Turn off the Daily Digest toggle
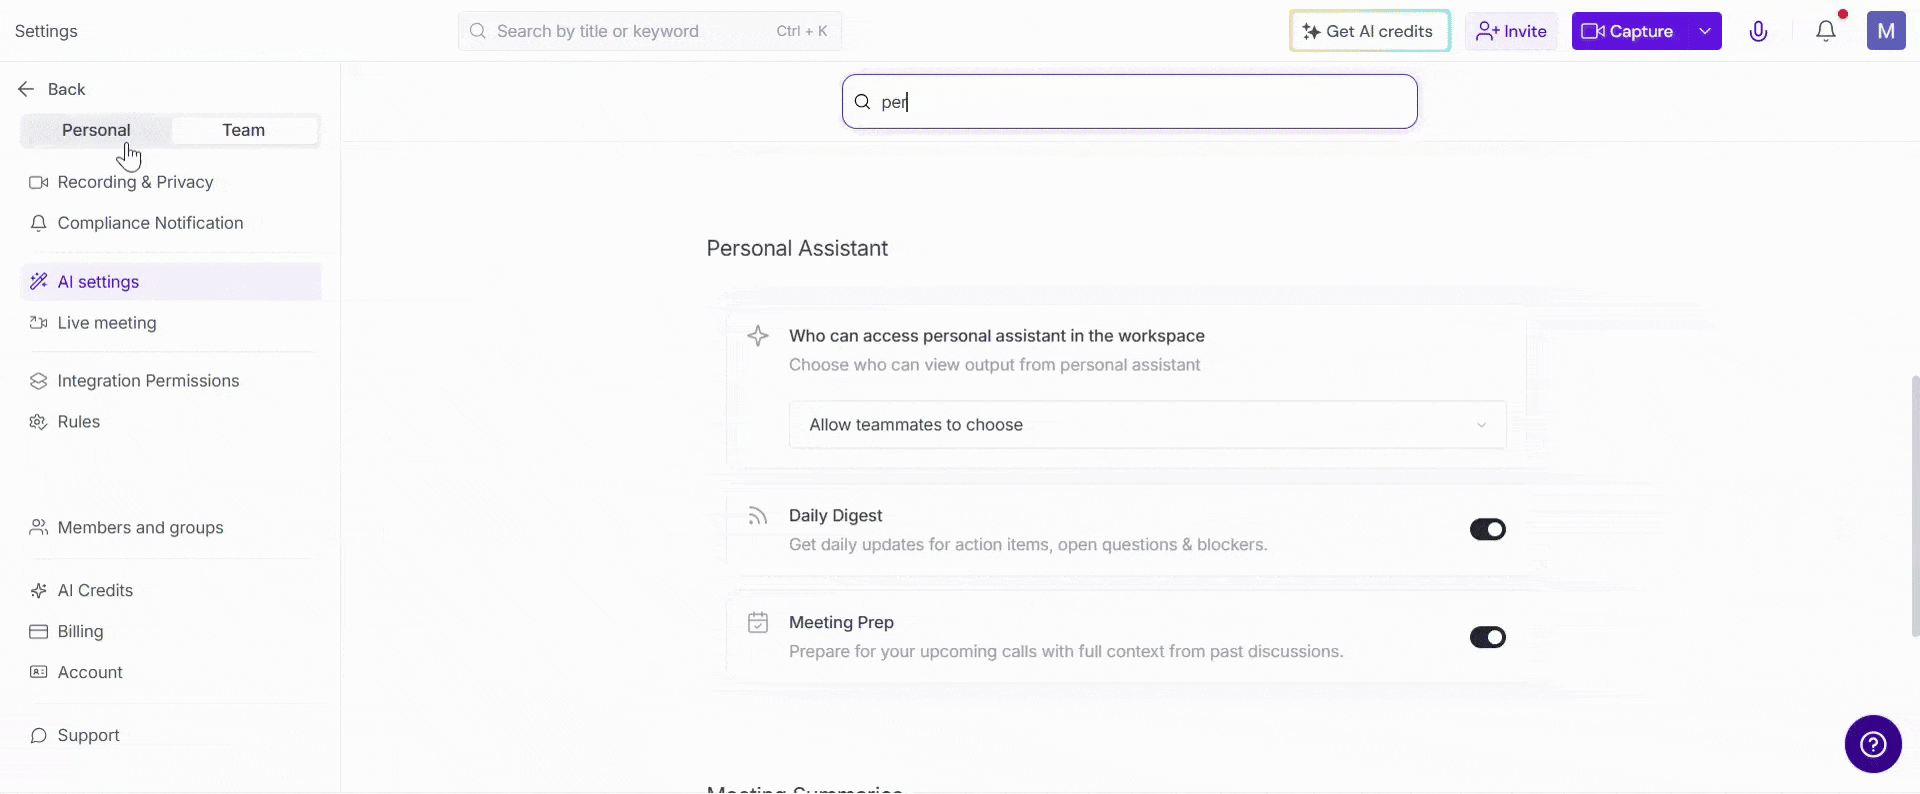Image resolution: width=1920 pixels, height=794 pixels. pyautogui.click(x=1487, y=529)
